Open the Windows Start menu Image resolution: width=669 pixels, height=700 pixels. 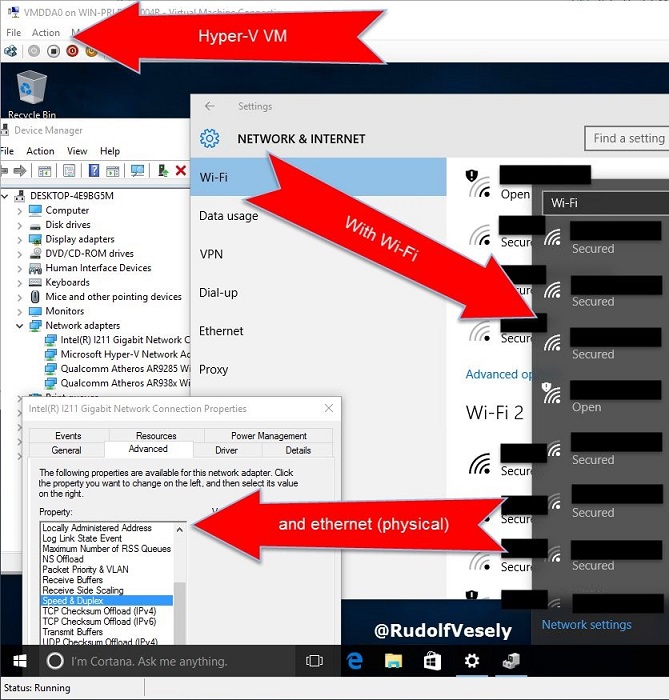point(20,661)
